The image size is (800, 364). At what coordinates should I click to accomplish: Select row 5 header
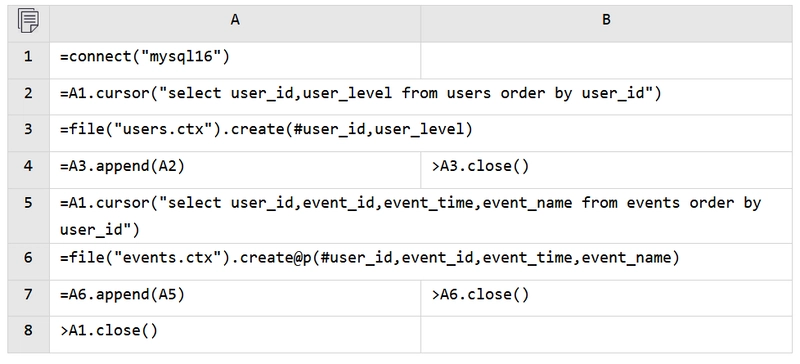(28, 215)
